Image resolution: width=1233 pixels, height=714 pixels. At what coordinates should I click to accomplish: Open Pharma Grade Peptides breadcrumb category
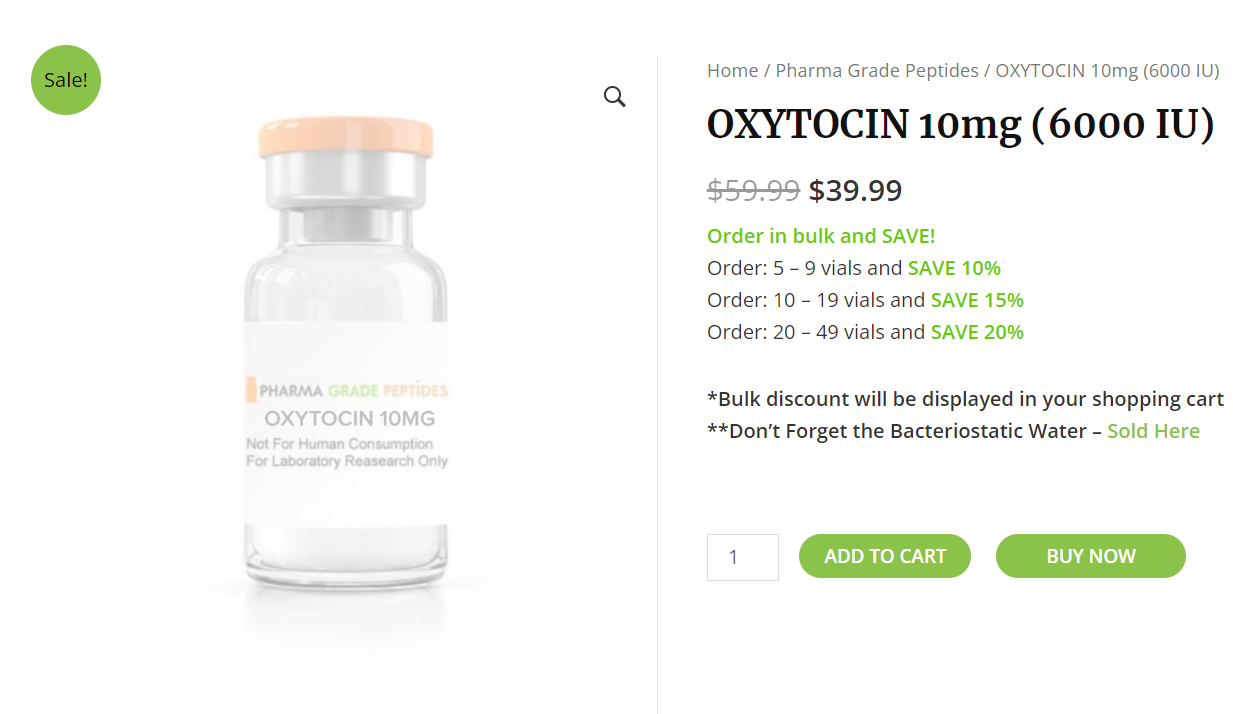[877, 71]
